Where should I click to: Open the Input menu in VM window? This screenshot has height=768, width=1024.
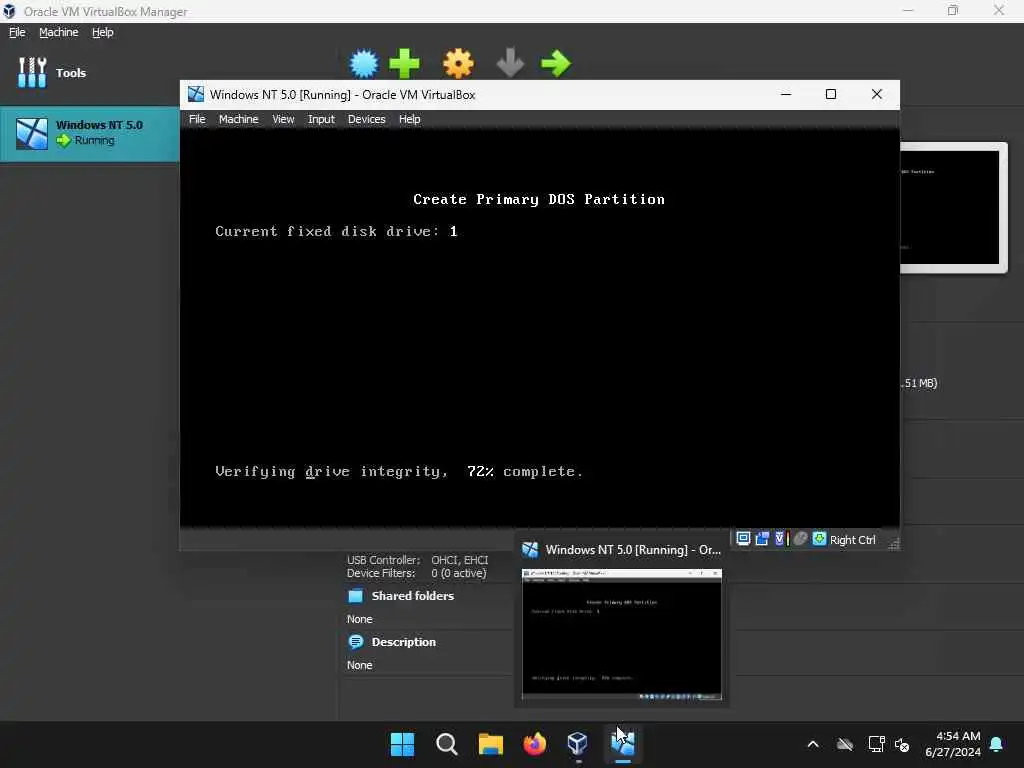pos(321,119)
